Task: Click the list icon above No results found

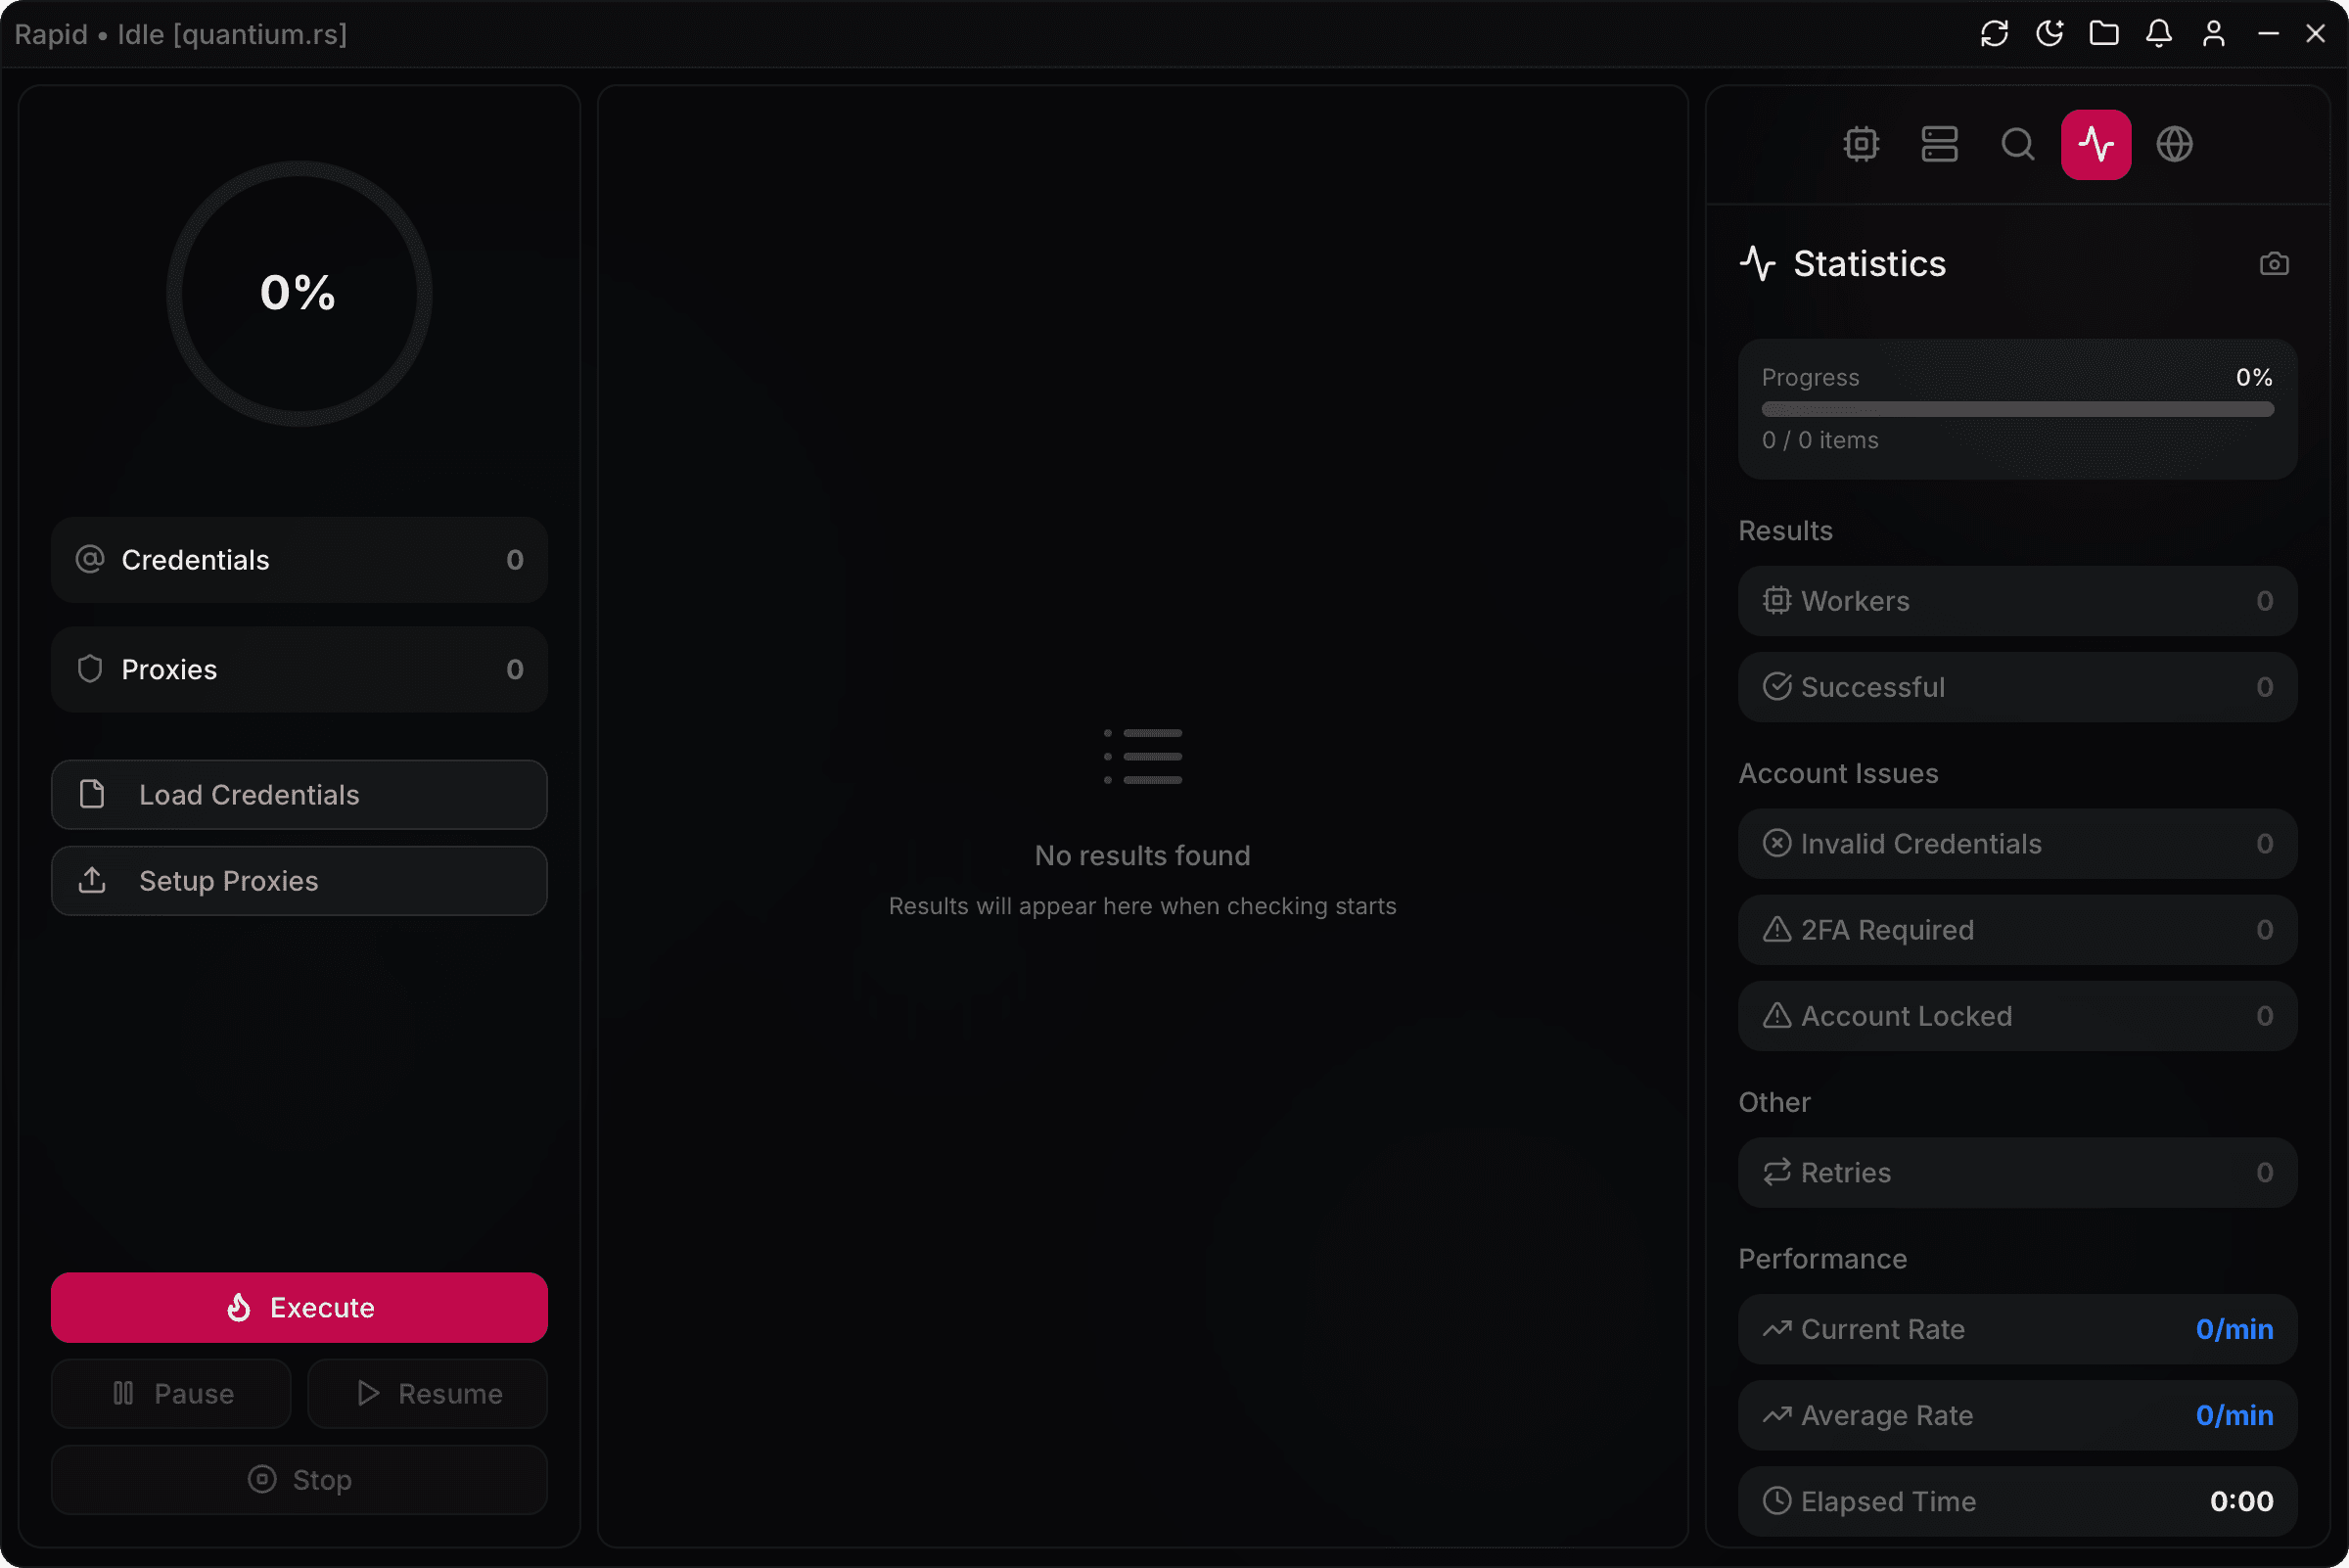Action: [1142, 757]
